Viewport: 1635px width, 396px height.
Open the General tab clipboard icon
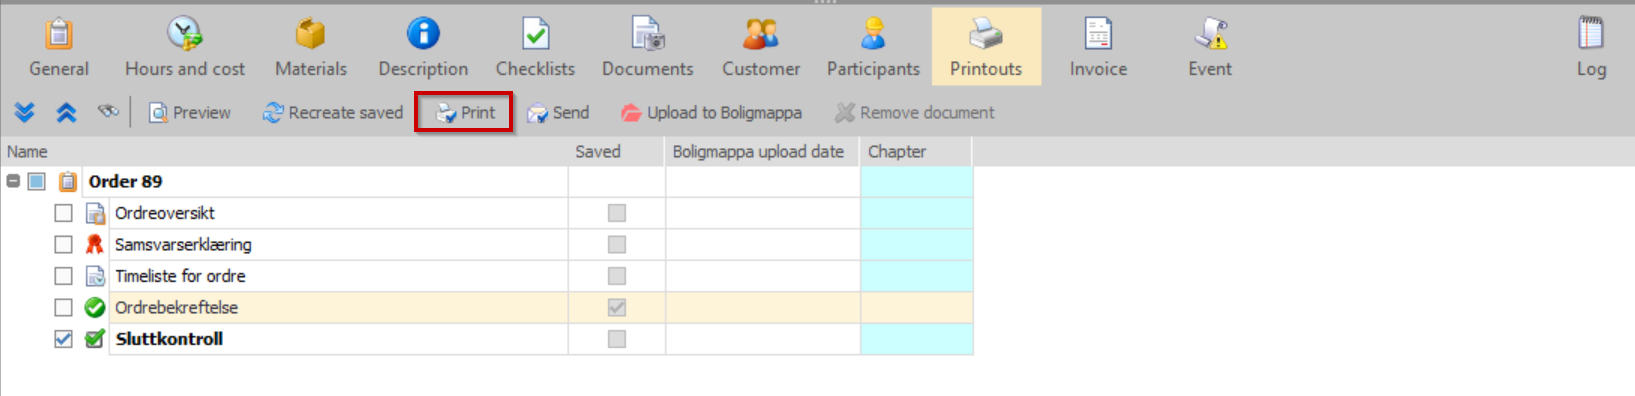click(x=59, y=34)
